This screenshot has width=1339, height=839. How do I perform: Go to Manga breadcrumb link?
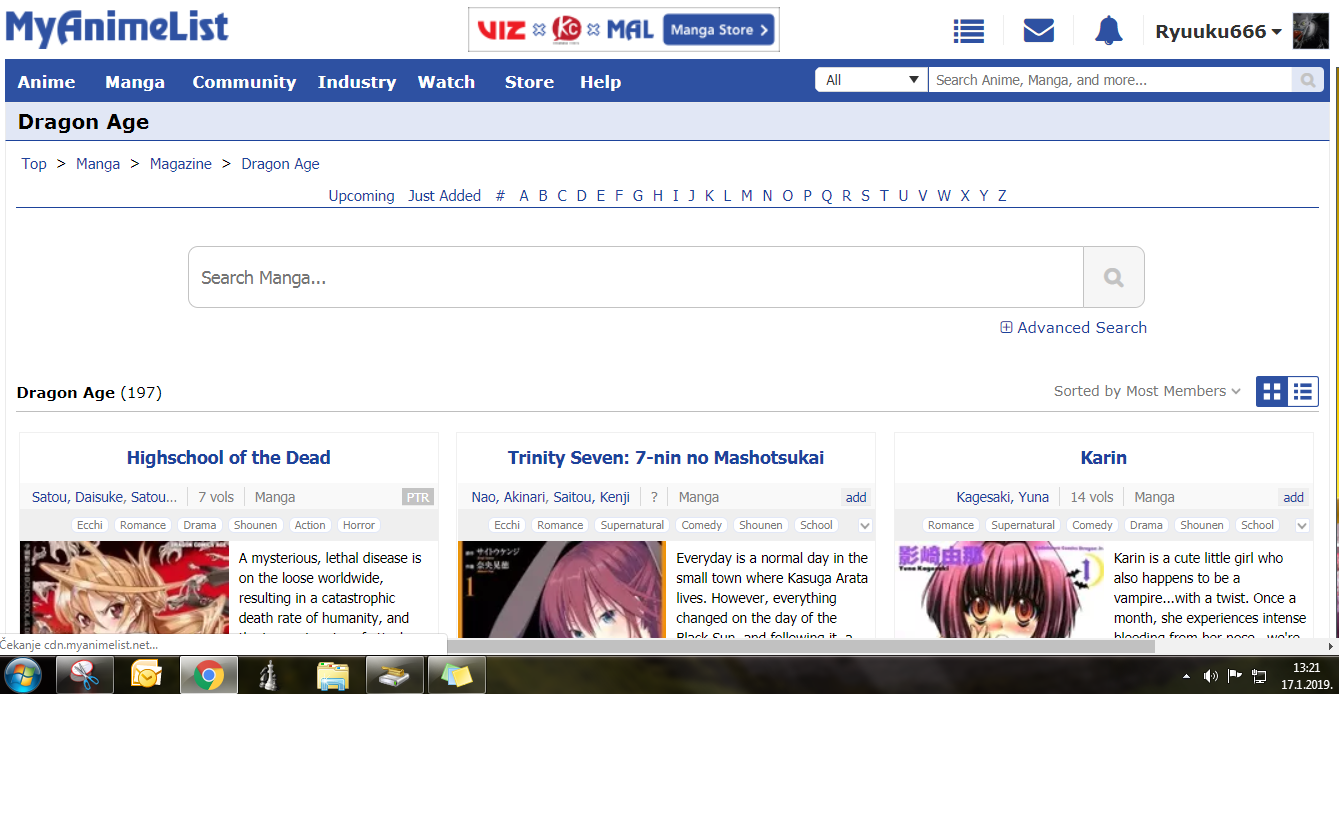click(x=98, y=164)
